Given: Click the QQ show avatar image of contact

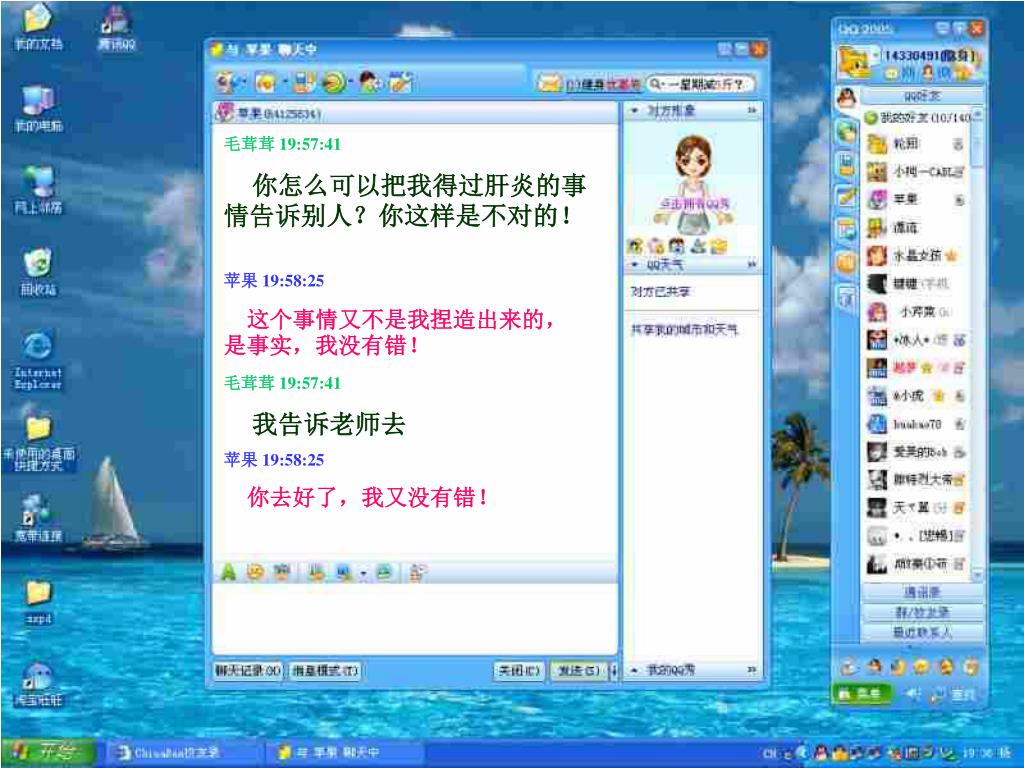Looking at the screenshot, I should click(x=694, y=186).
